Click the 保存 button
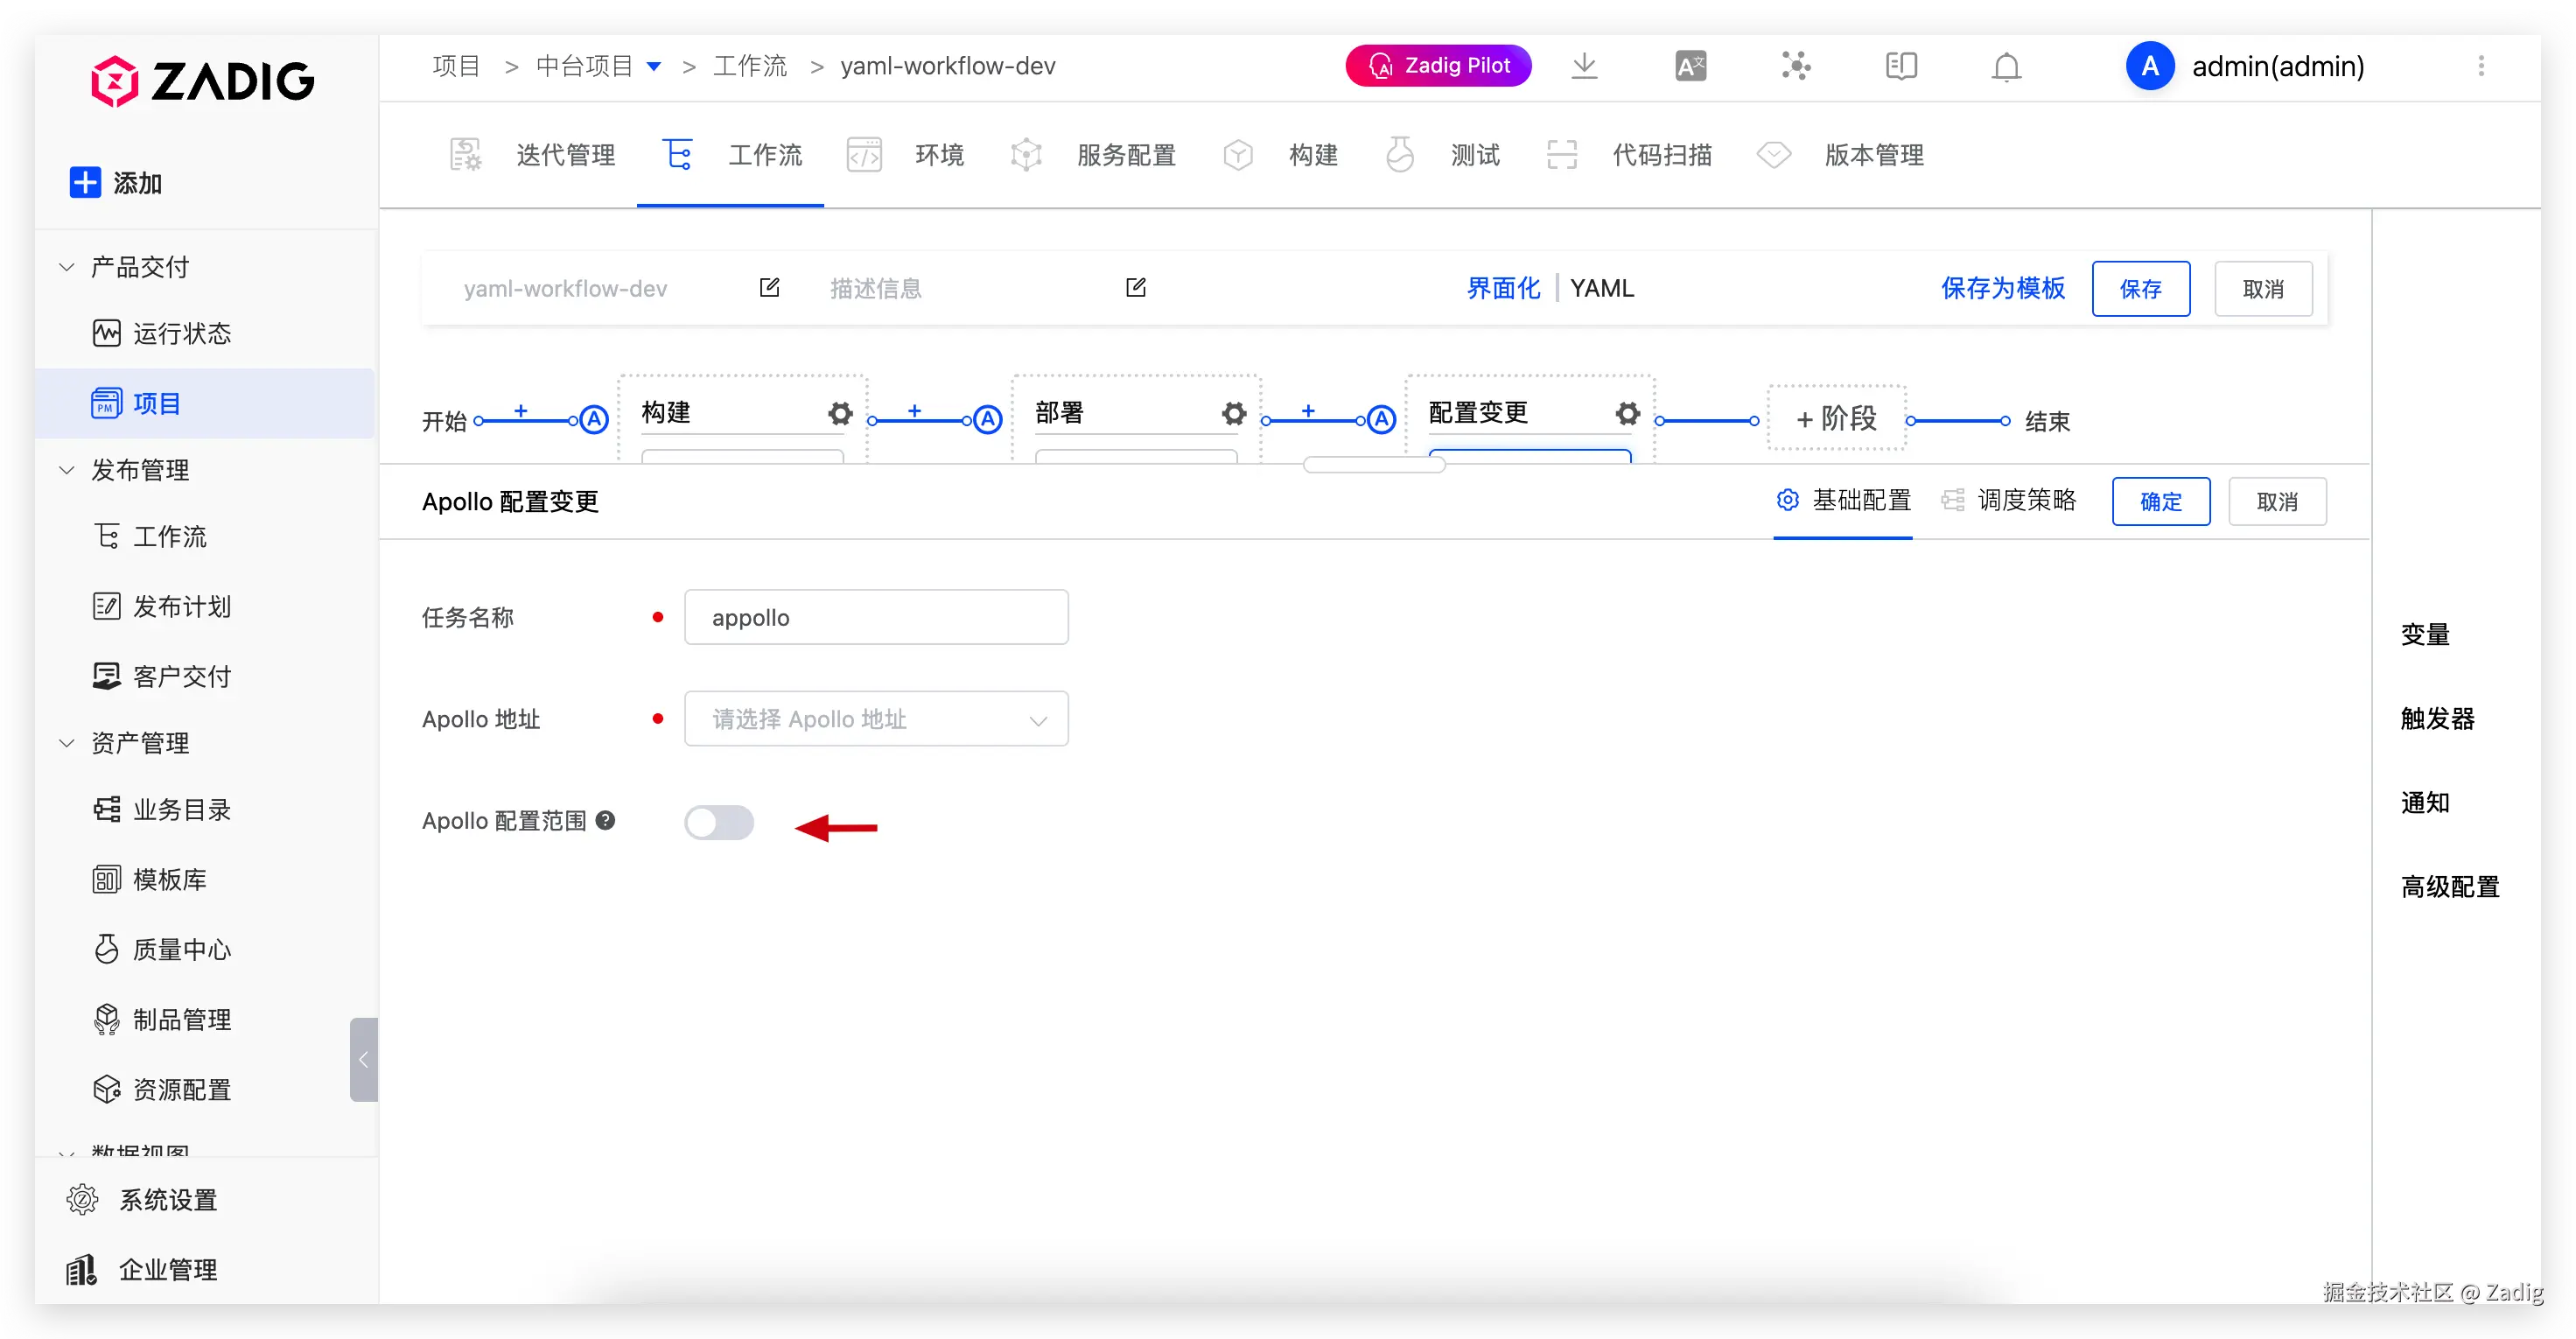The width and height of the screenshot is (2576, 1339). [x=2140, y=289]
